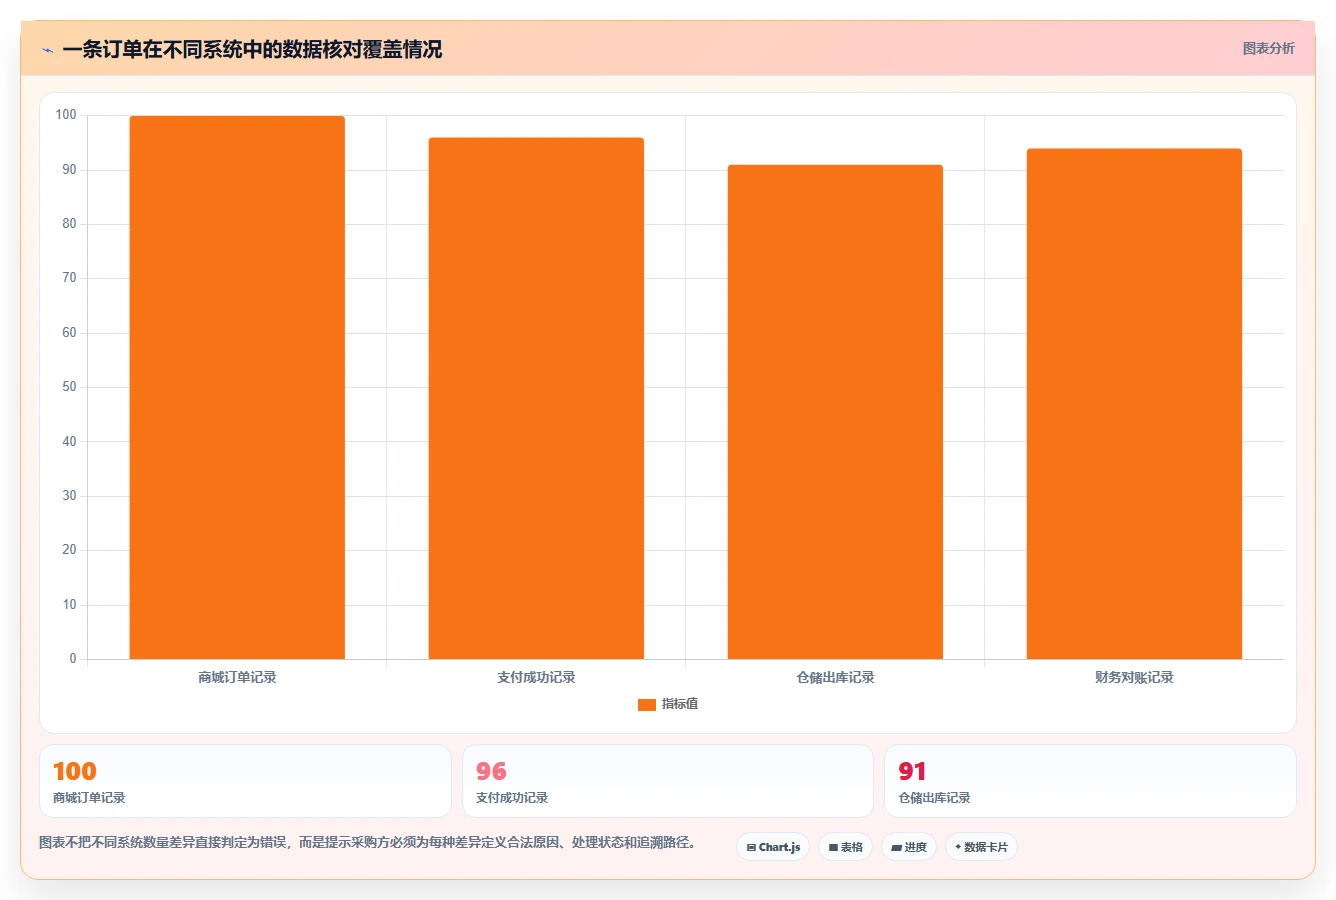
Task: Click the 仓储出库记录 caption in stat card
Action: point(934,798)
